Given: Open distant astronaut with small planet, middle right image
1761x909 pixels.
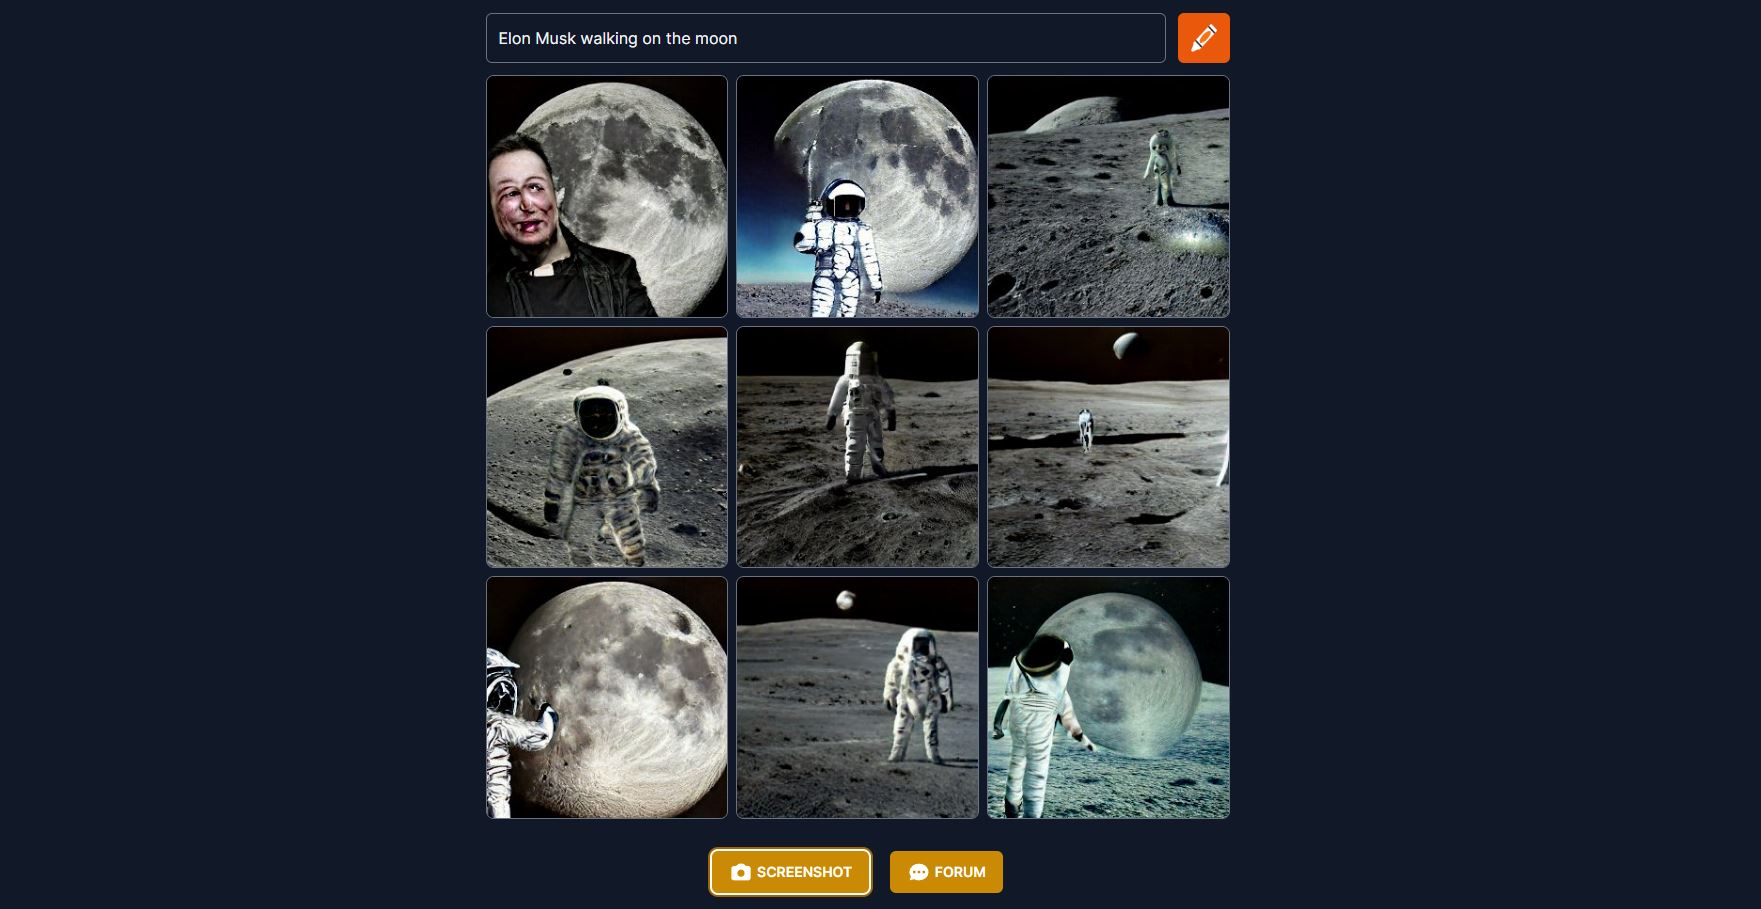Looking at the screenshot, I should (x=1108, y=447).
